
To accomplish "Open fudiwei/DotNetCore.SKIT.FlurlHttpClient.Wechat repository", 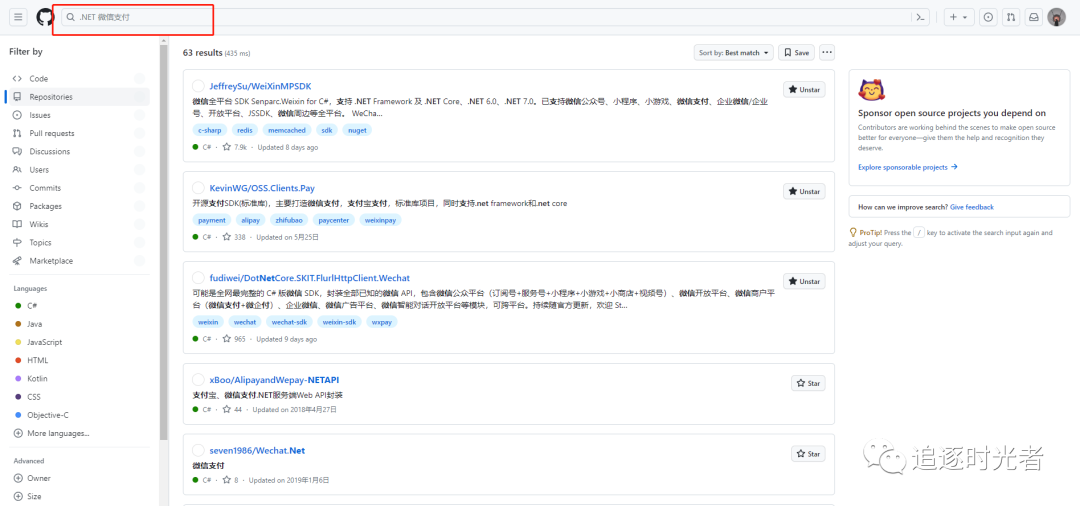I will point(310,278).
